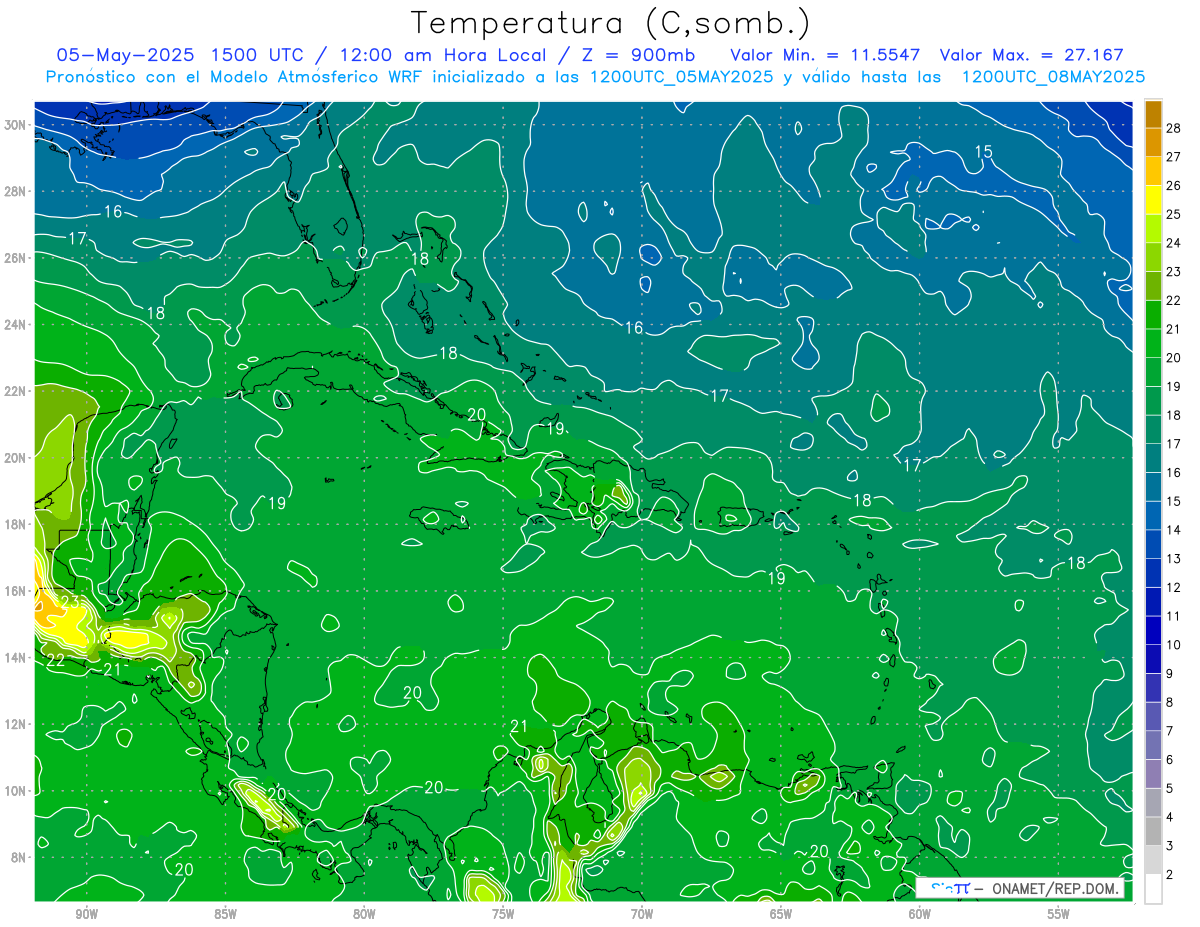The image size is (1200, 927).
Task: Click the '1200UTC_08MAY2025' valid-until time
Action: coord(1052,77)
